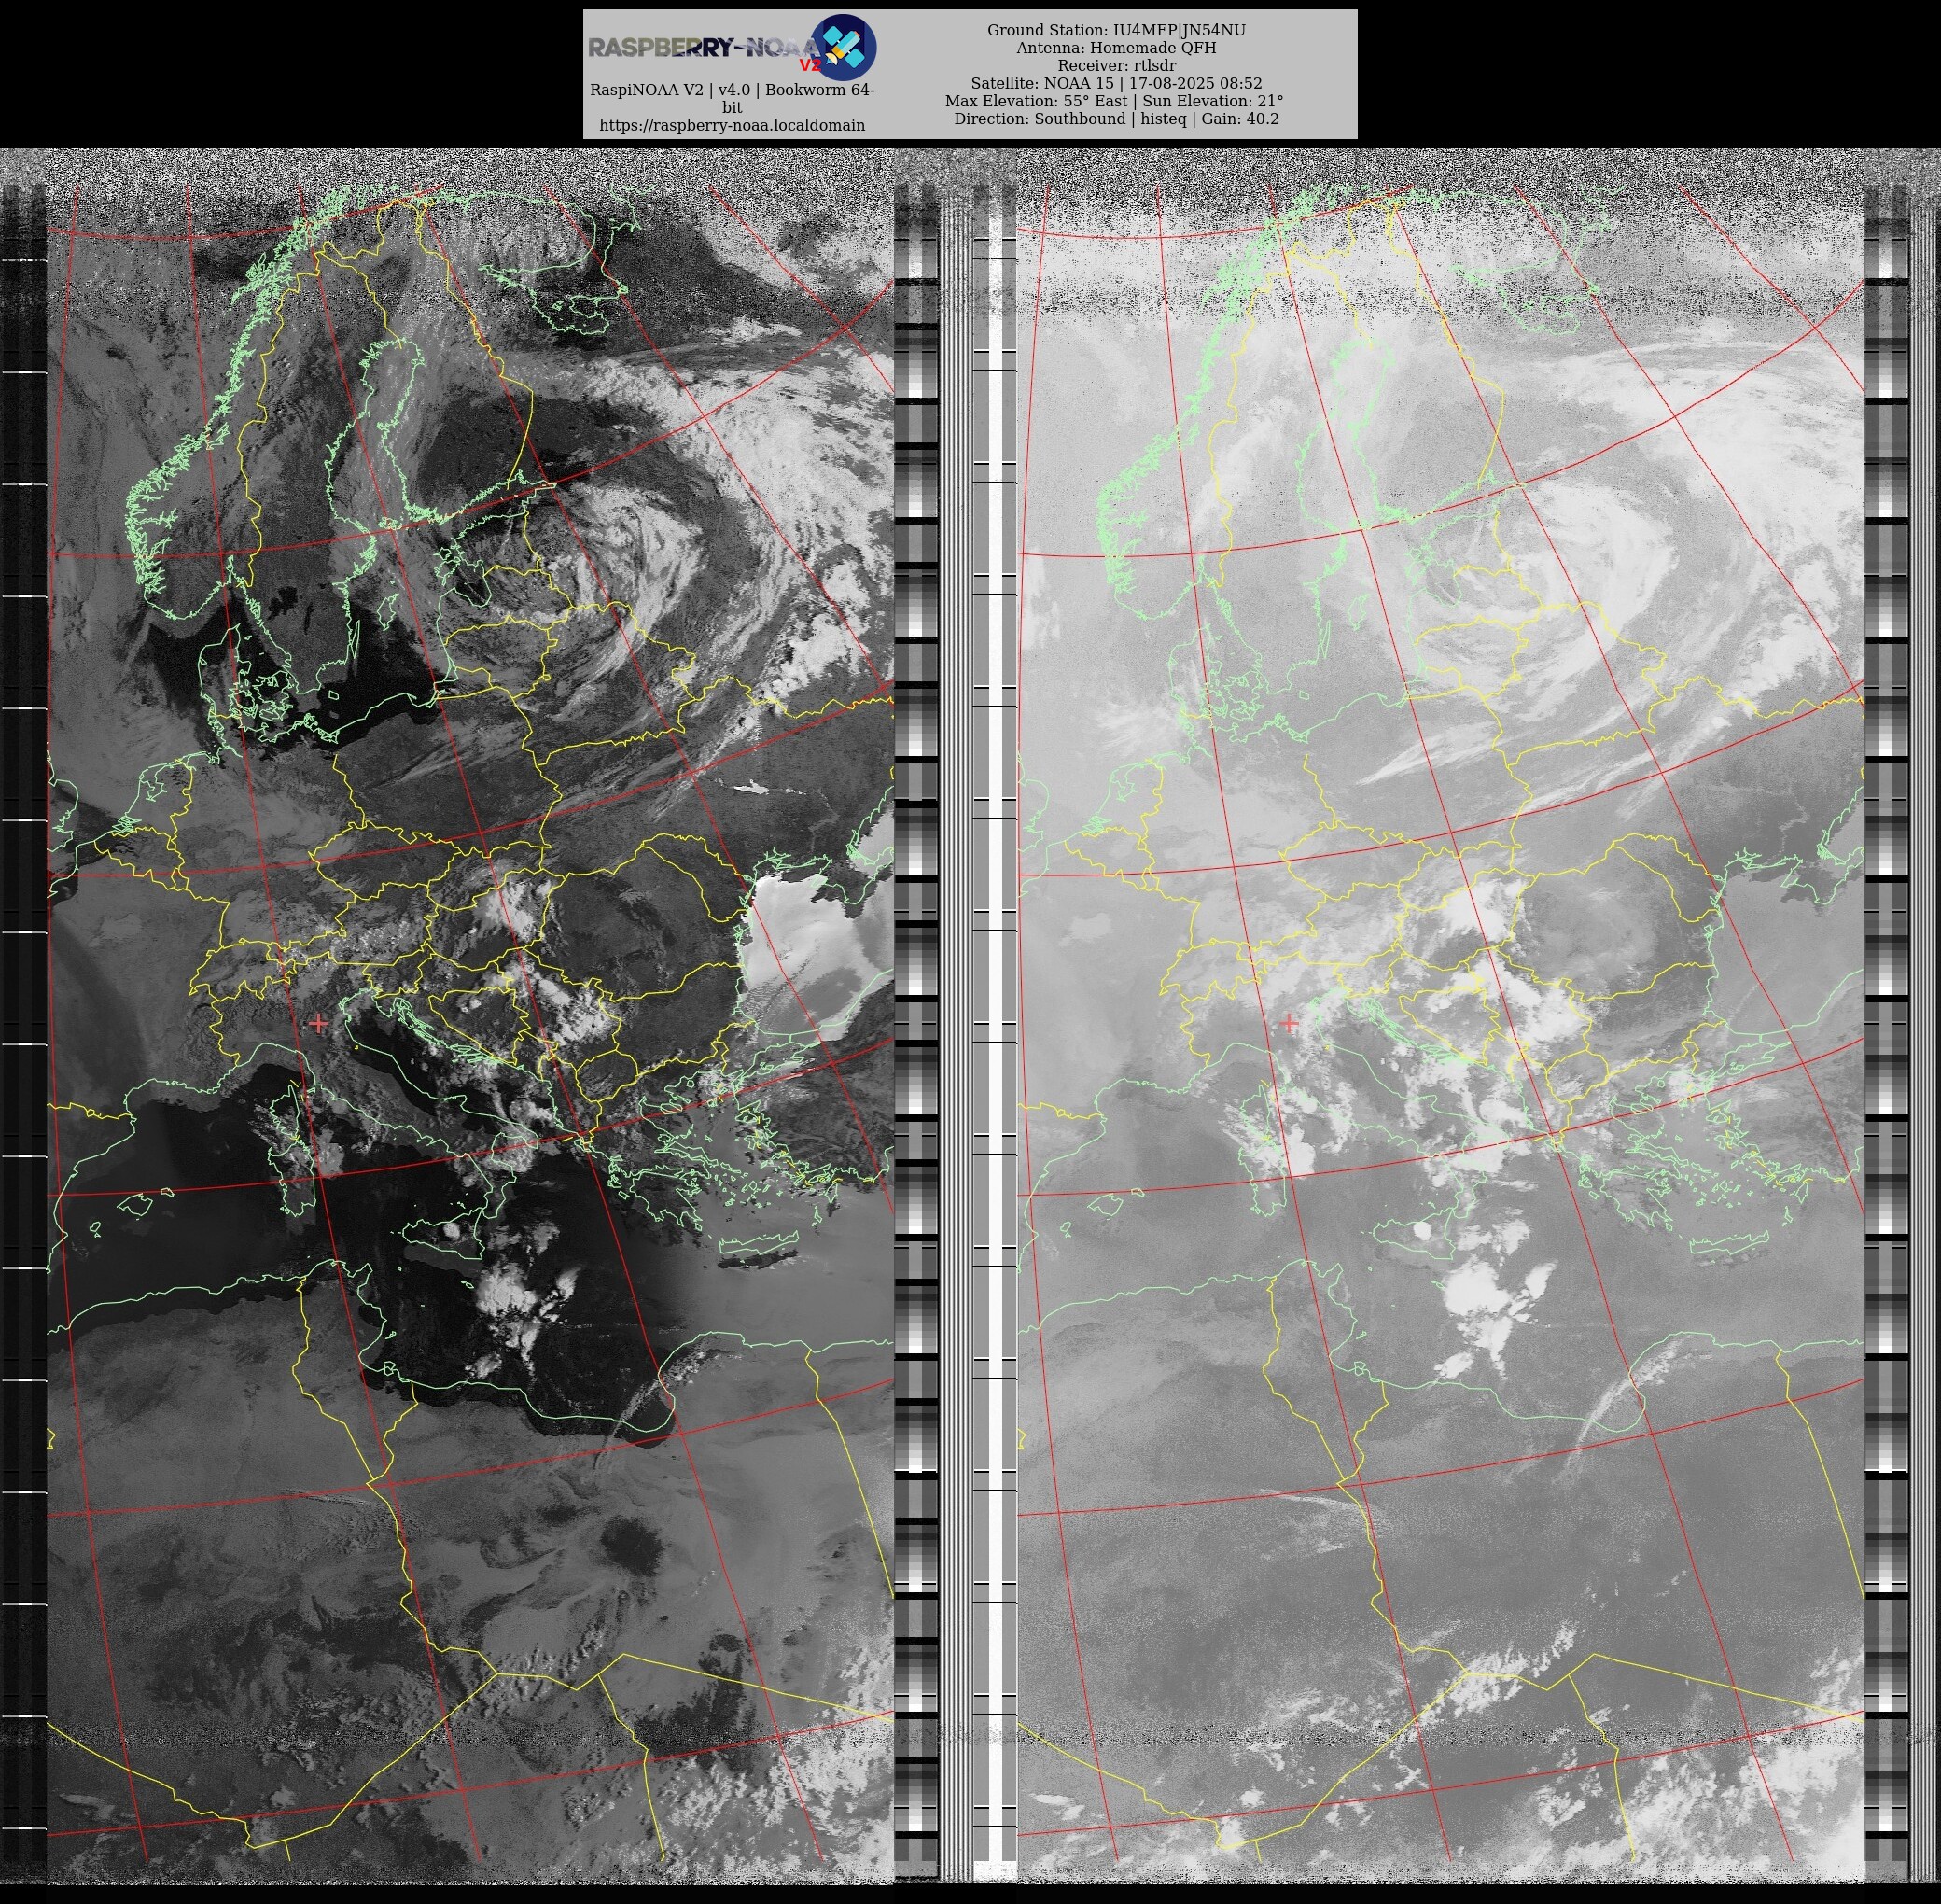This screenshot has width=1941, height=1904.
Task: Click the Raspberry-NOAA V2 satellite logo icon
Action: [843, 47]
